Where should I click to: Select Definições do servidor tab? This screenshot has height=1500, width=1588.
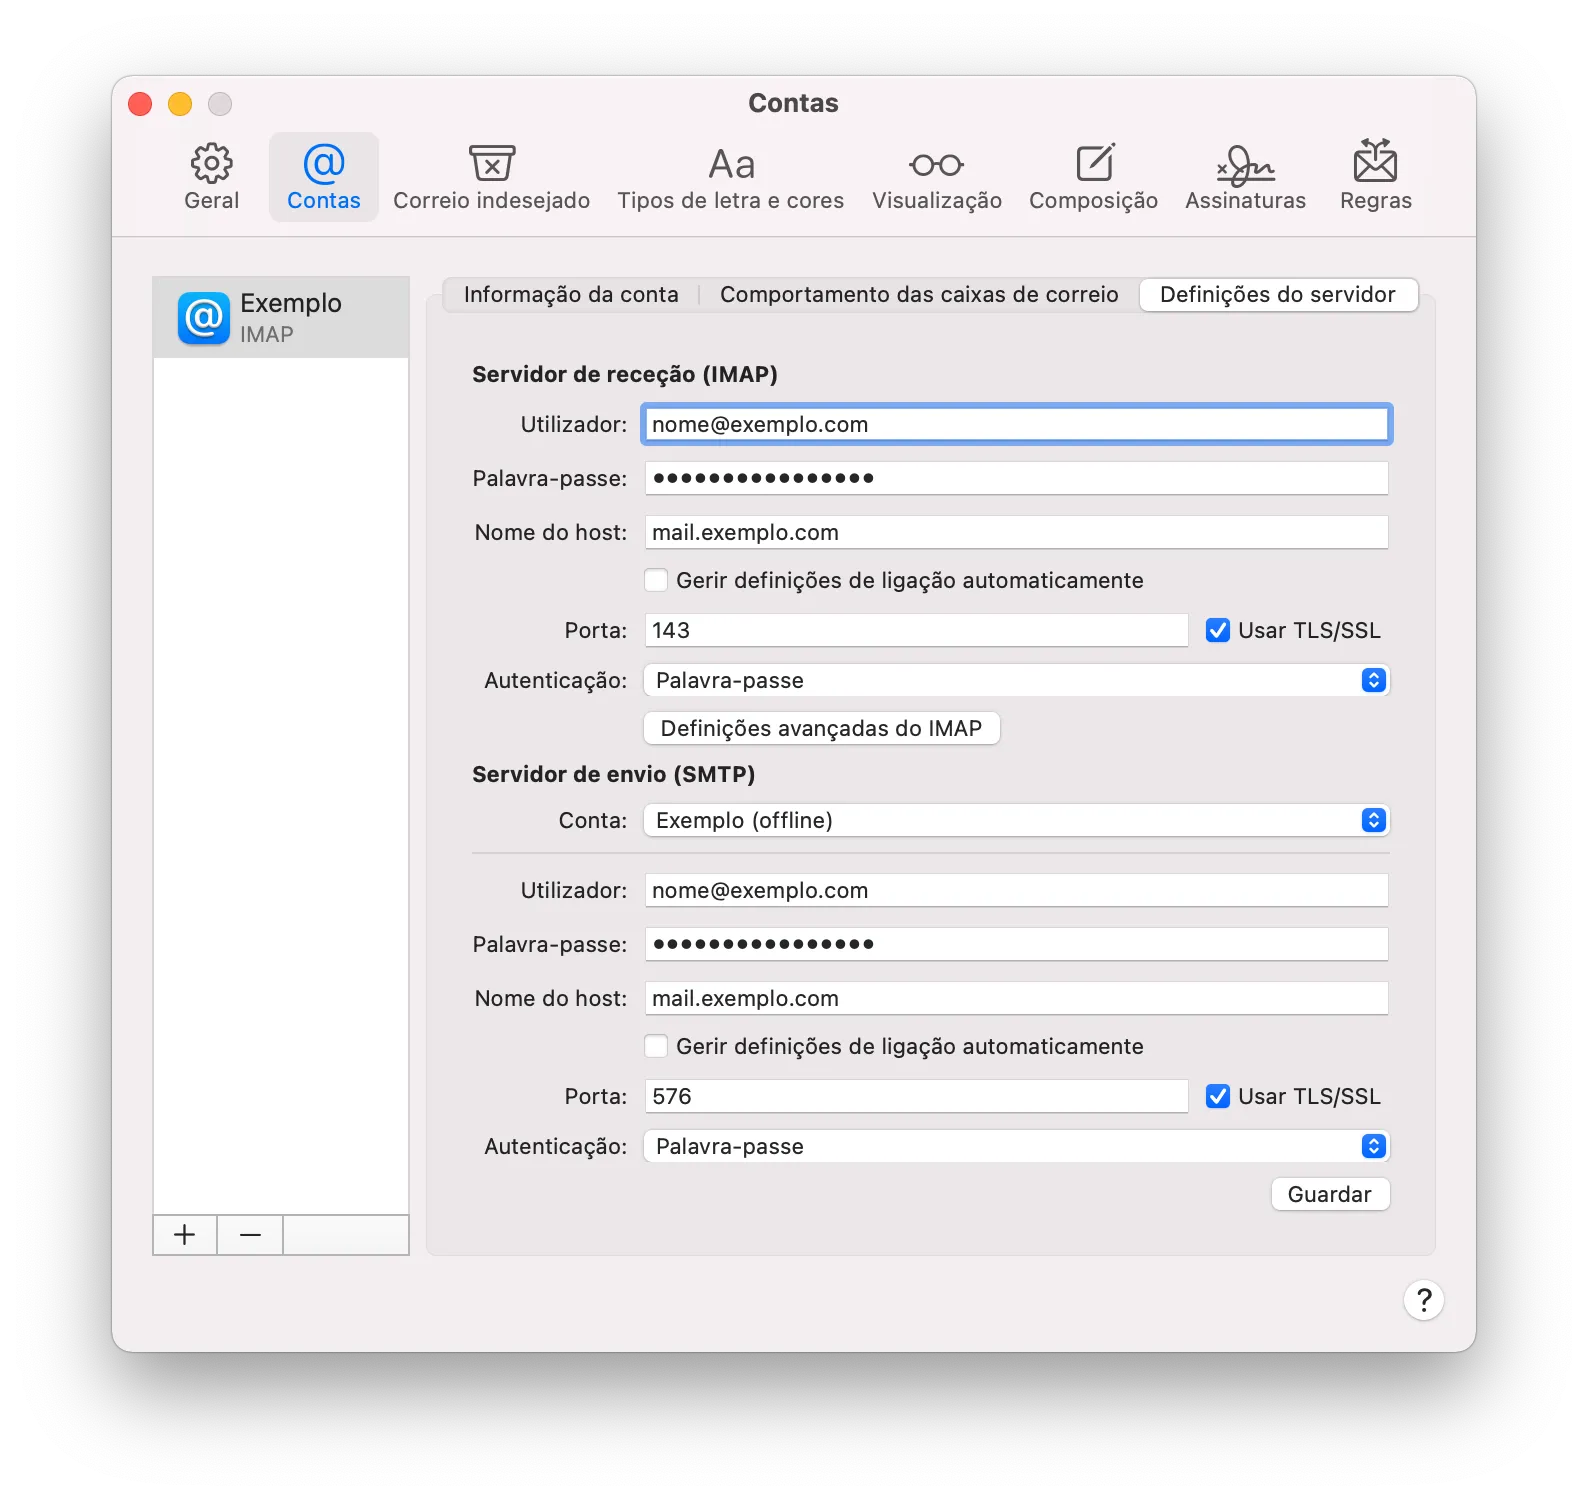pyautogui.click(x=1278, y=294)
